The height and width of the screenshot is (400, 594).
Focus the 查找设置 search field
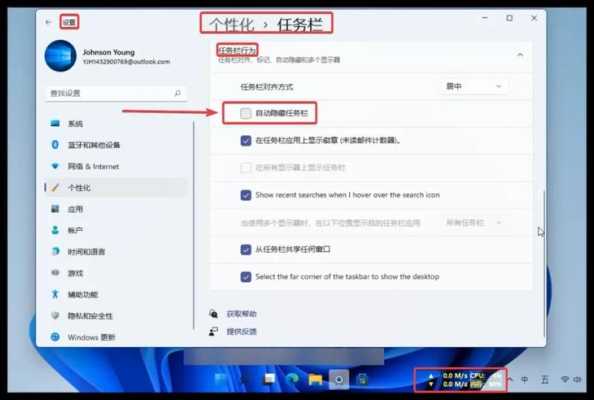[116, 93]
